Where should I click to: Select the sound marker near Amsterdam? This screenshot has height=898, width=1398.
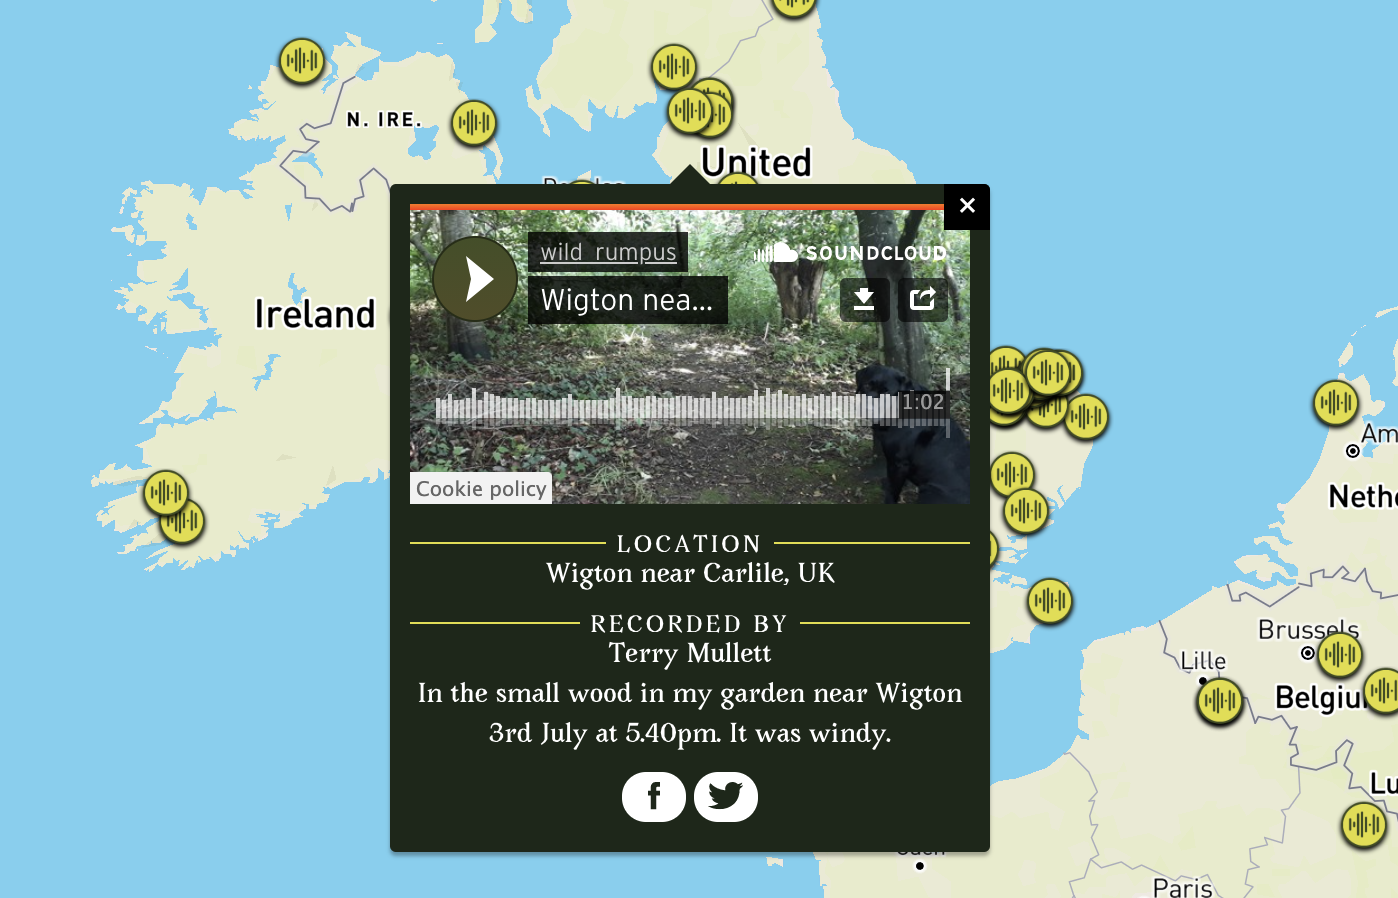click(x=1336, y=403)
